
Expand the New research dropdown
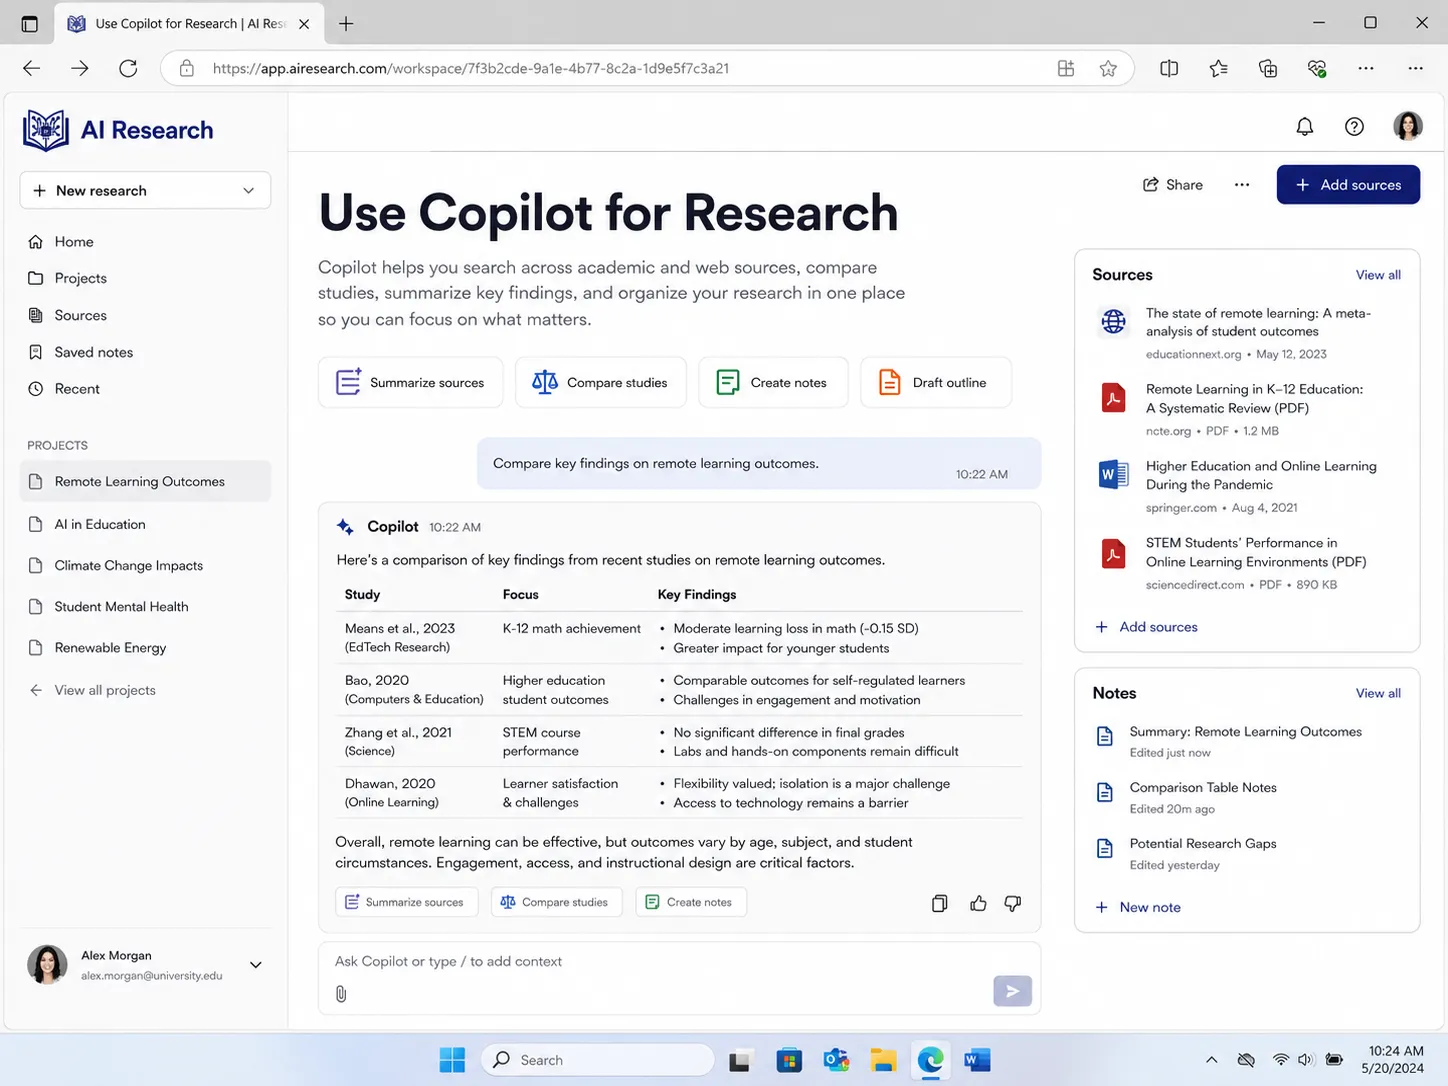pyautogui.click(x=248, y=190)
